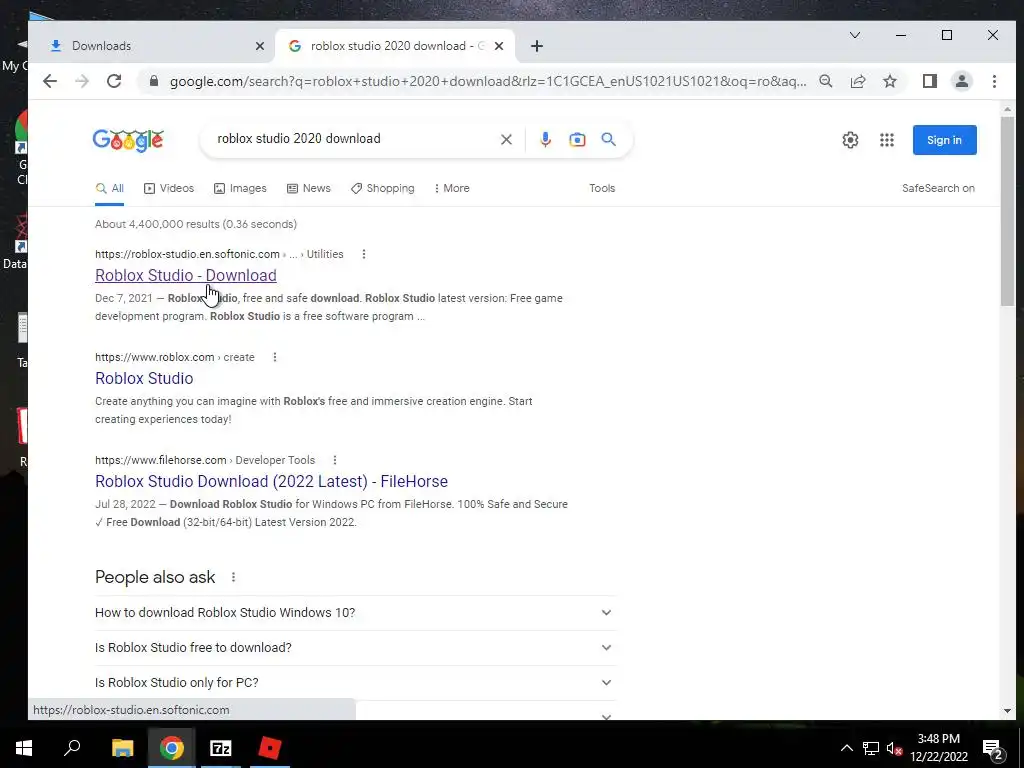
Task: Switch to Videos results
Action: tap(168, 188)
